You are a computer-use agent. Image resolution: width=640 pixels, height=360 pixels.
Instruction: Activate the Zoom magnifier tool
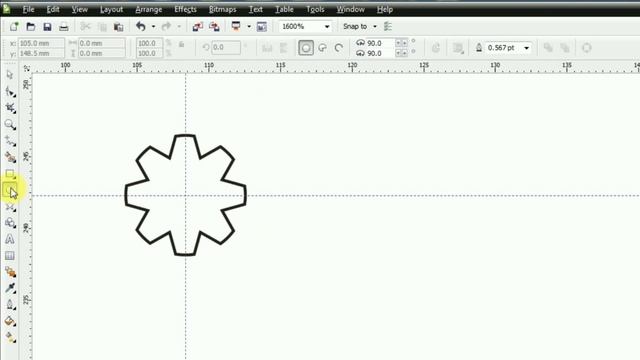(10, 124)
